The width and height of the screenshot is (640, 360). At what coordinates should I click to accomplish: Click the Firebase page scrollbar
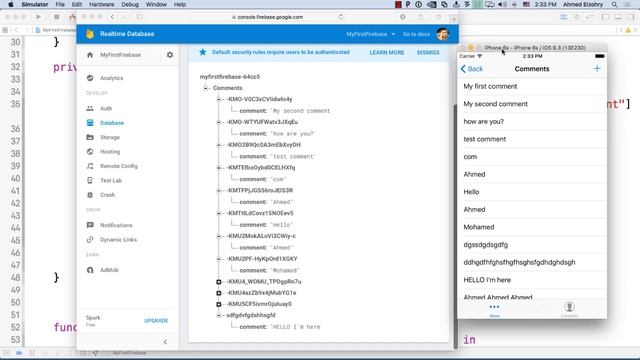455,227
